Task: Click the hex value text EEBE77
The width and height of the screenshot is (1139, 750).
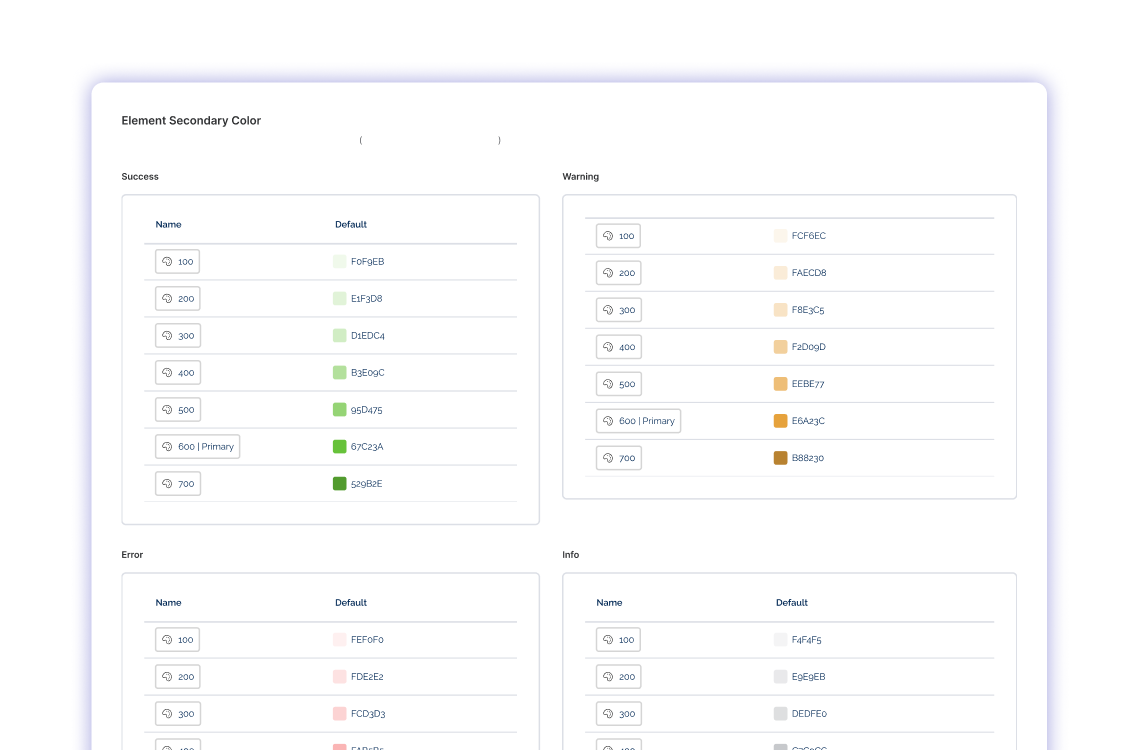Action: [808, 384]
